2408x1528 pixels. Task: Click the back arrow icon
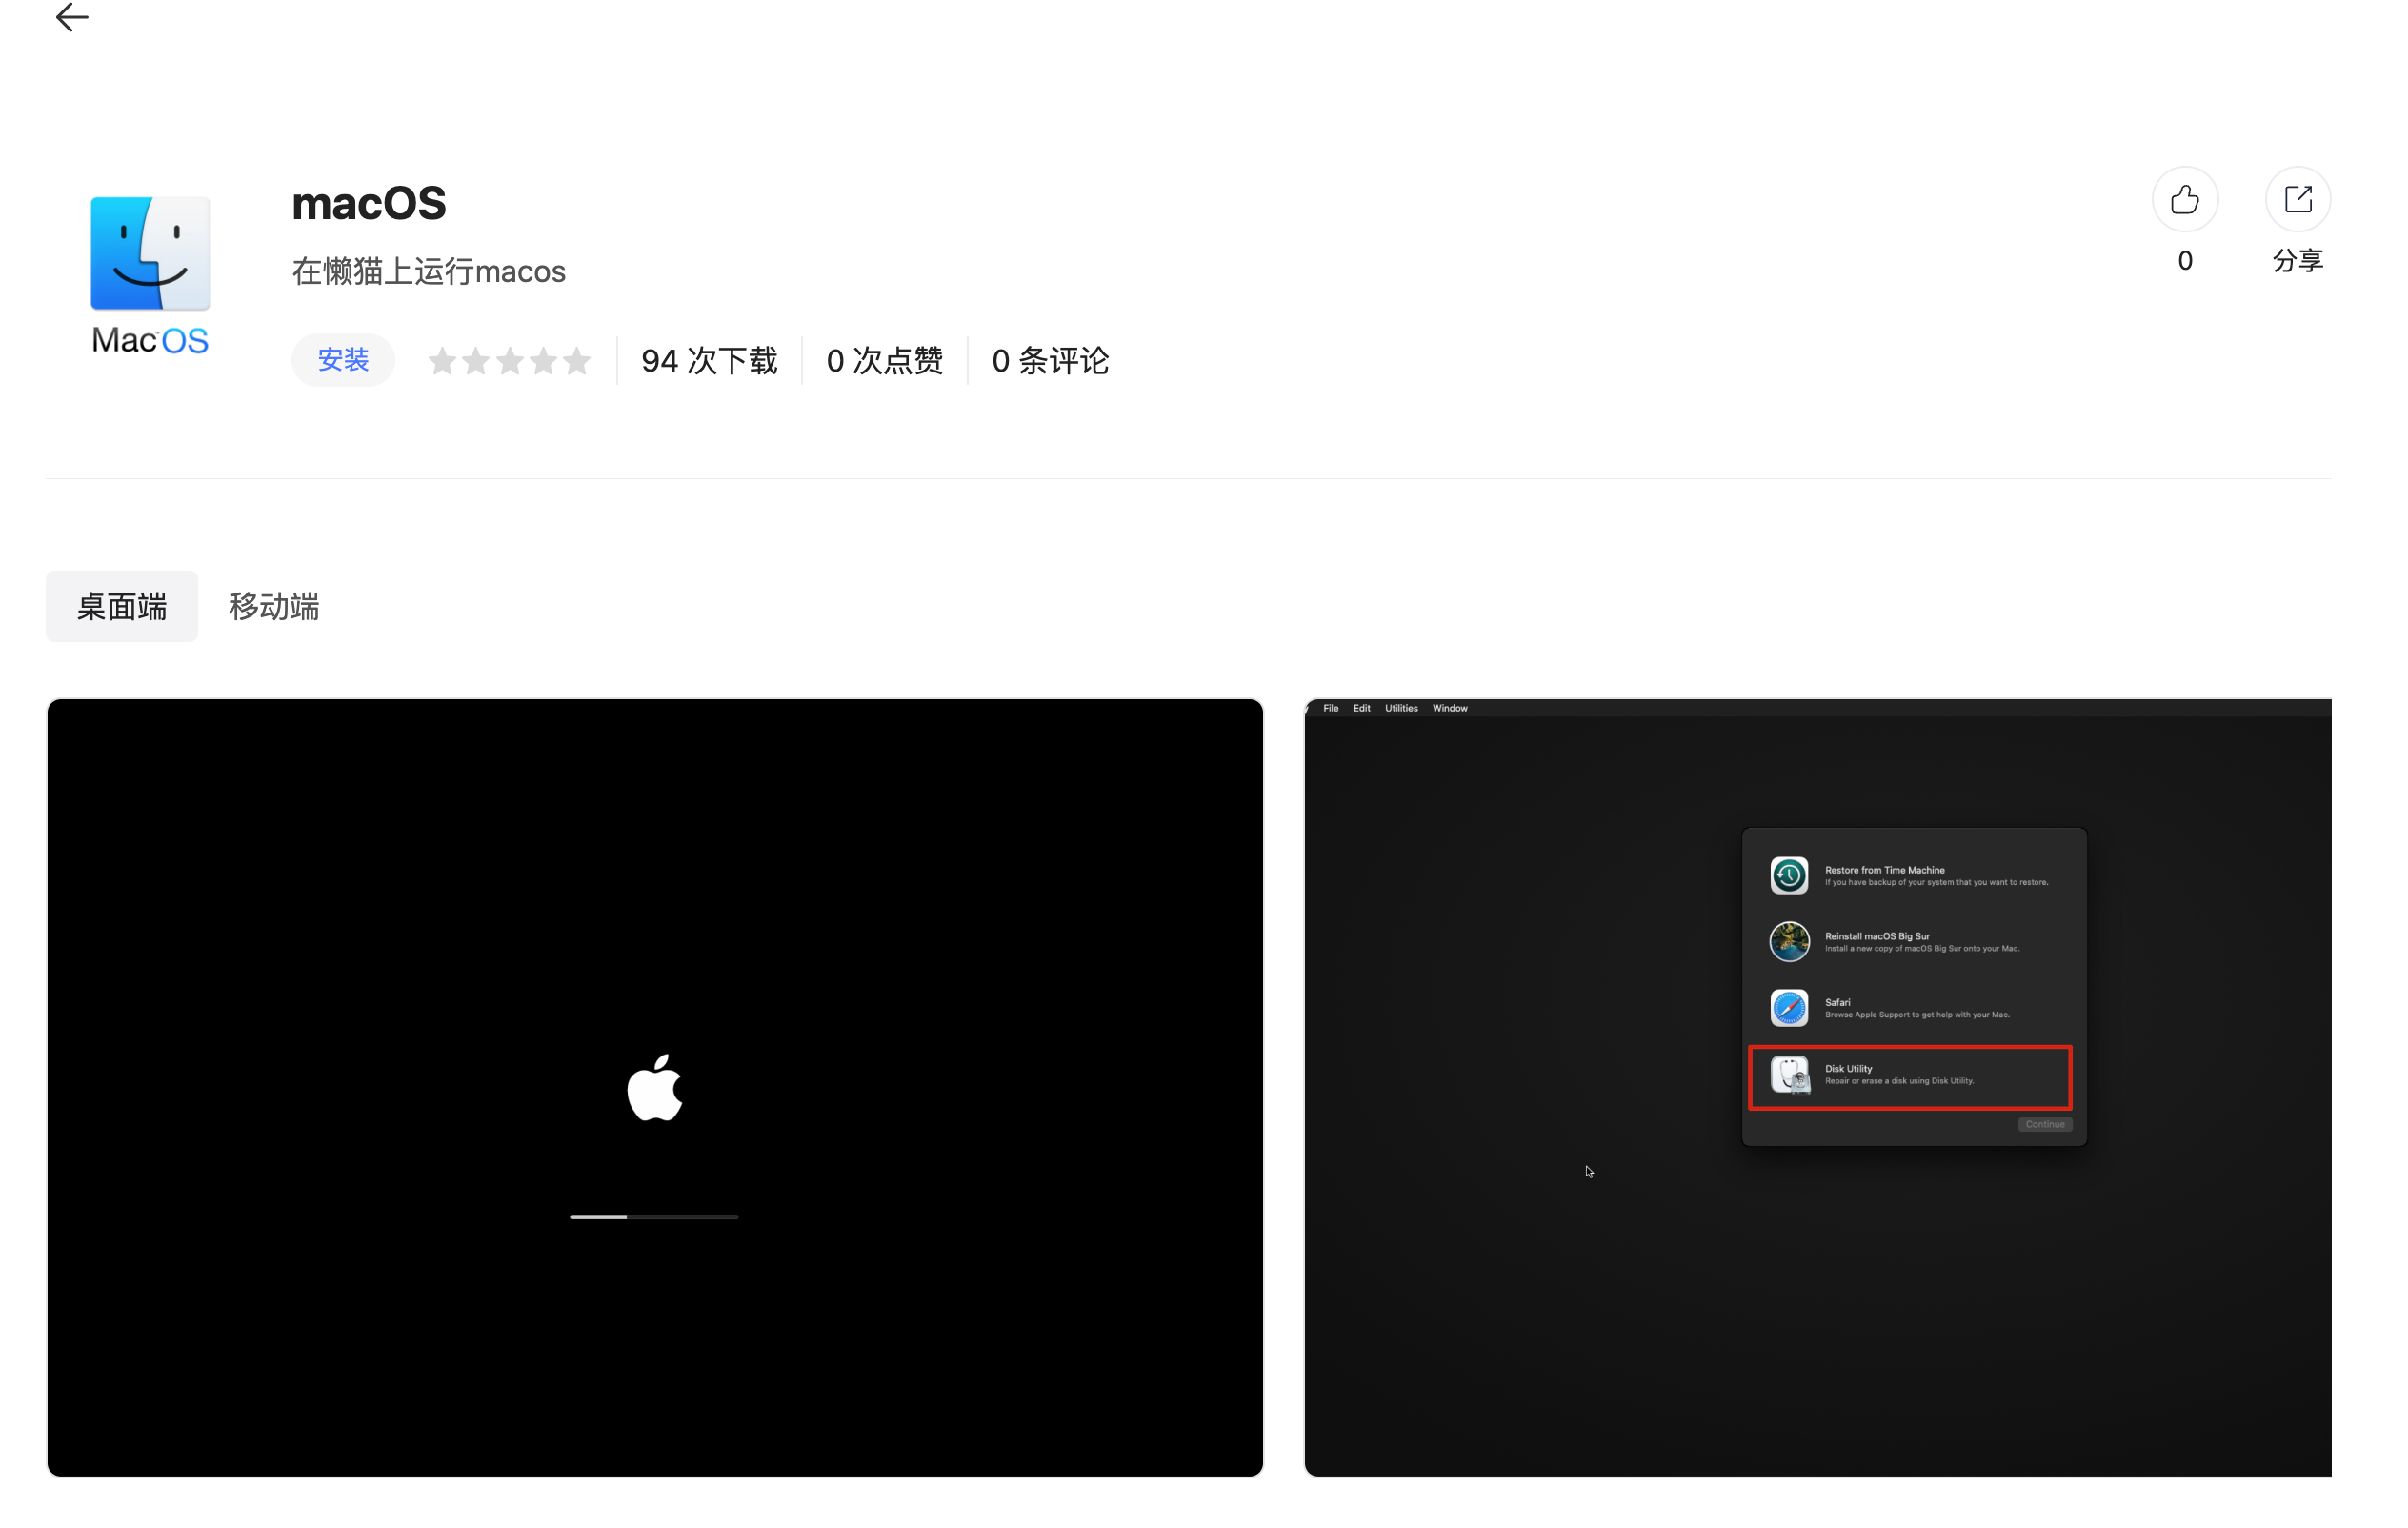[x=71, y=17]
